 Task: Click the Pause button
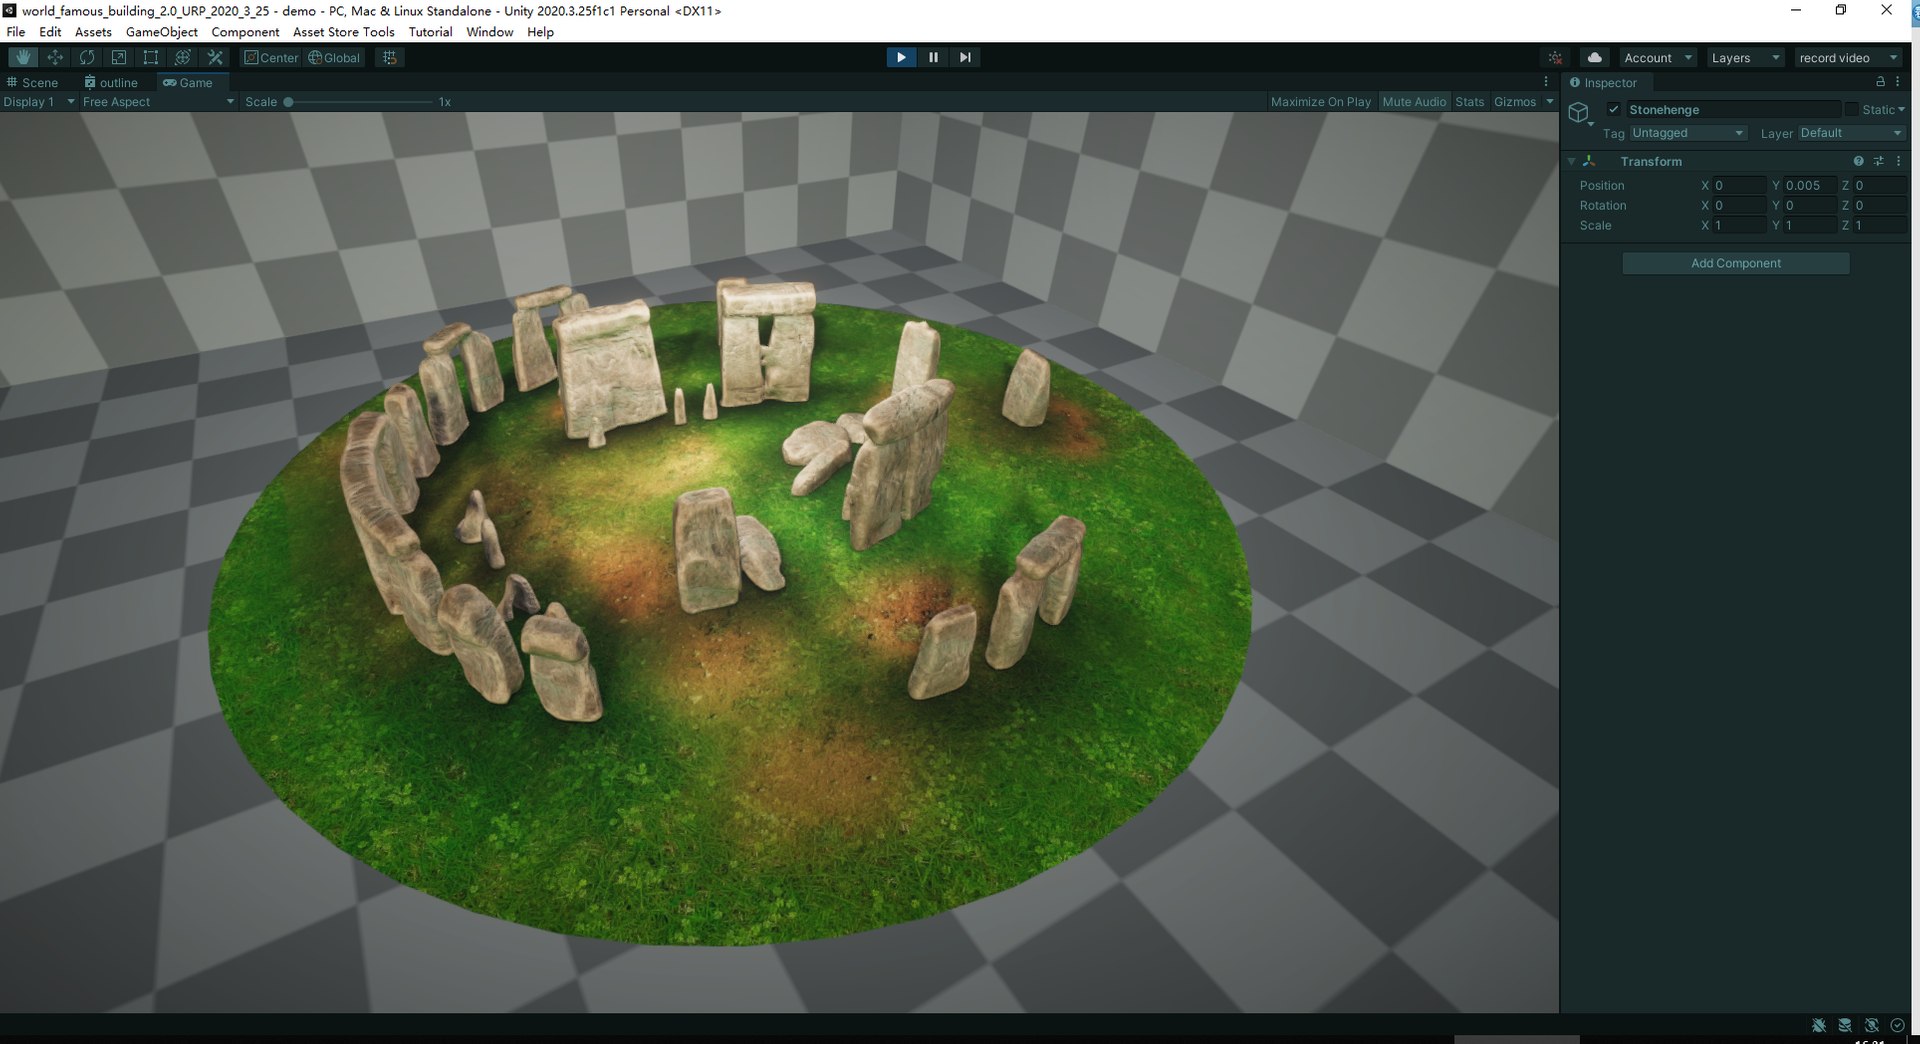(933, 57)
